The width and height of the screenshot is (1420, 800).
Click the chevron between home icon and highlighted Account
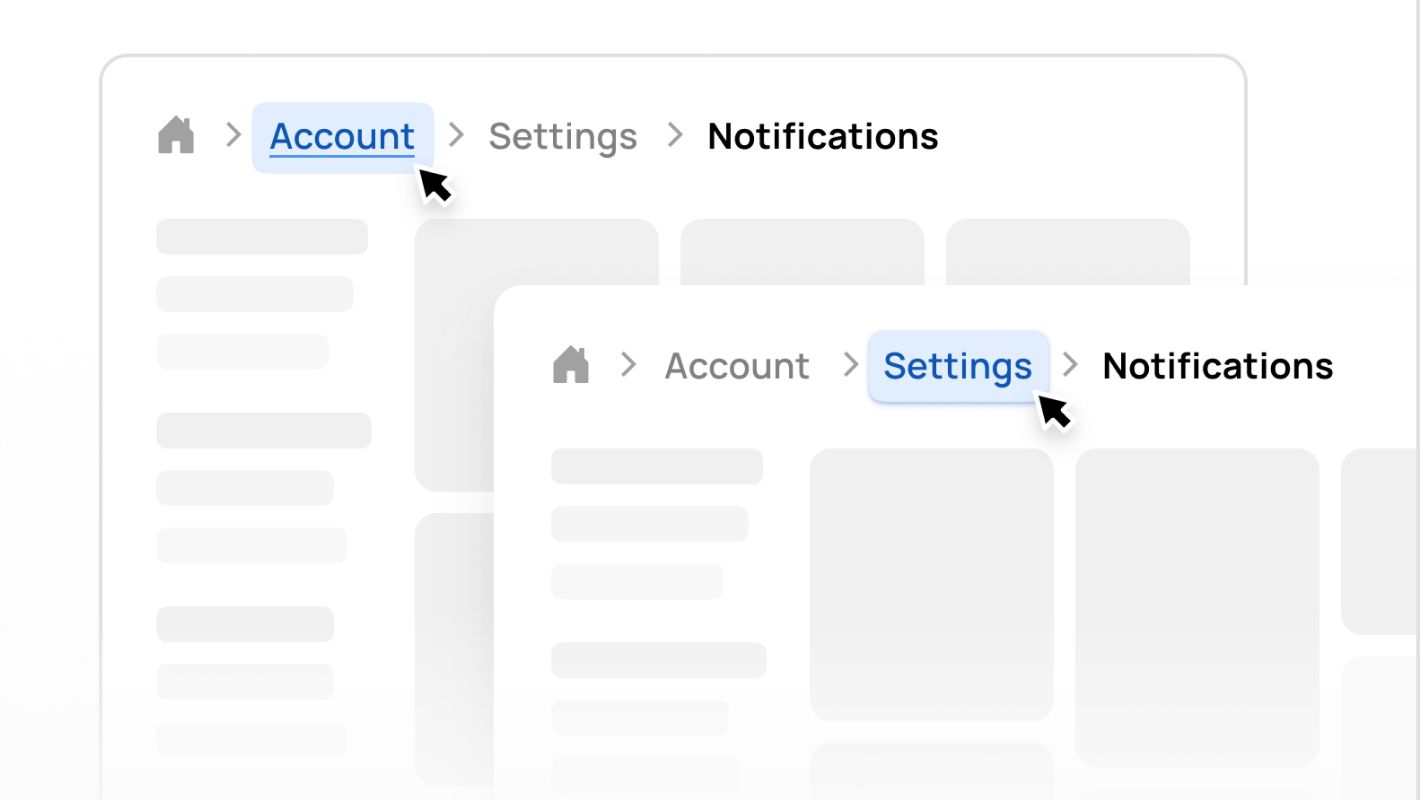click(x=233, y=135)
